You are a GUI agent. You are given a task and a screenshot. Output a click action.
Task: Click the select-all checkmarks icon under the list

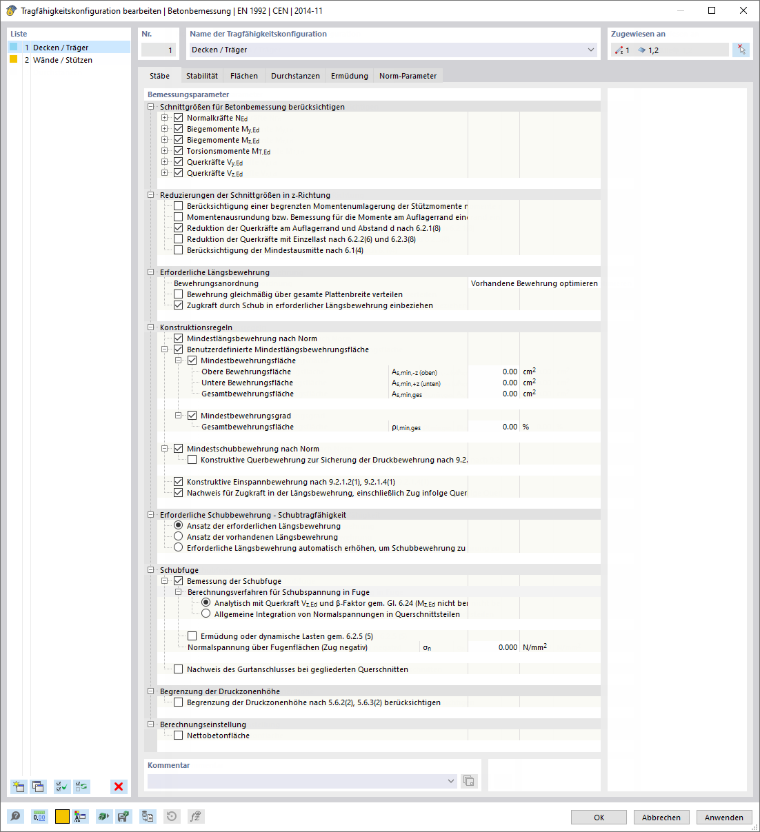coord(62,786)
